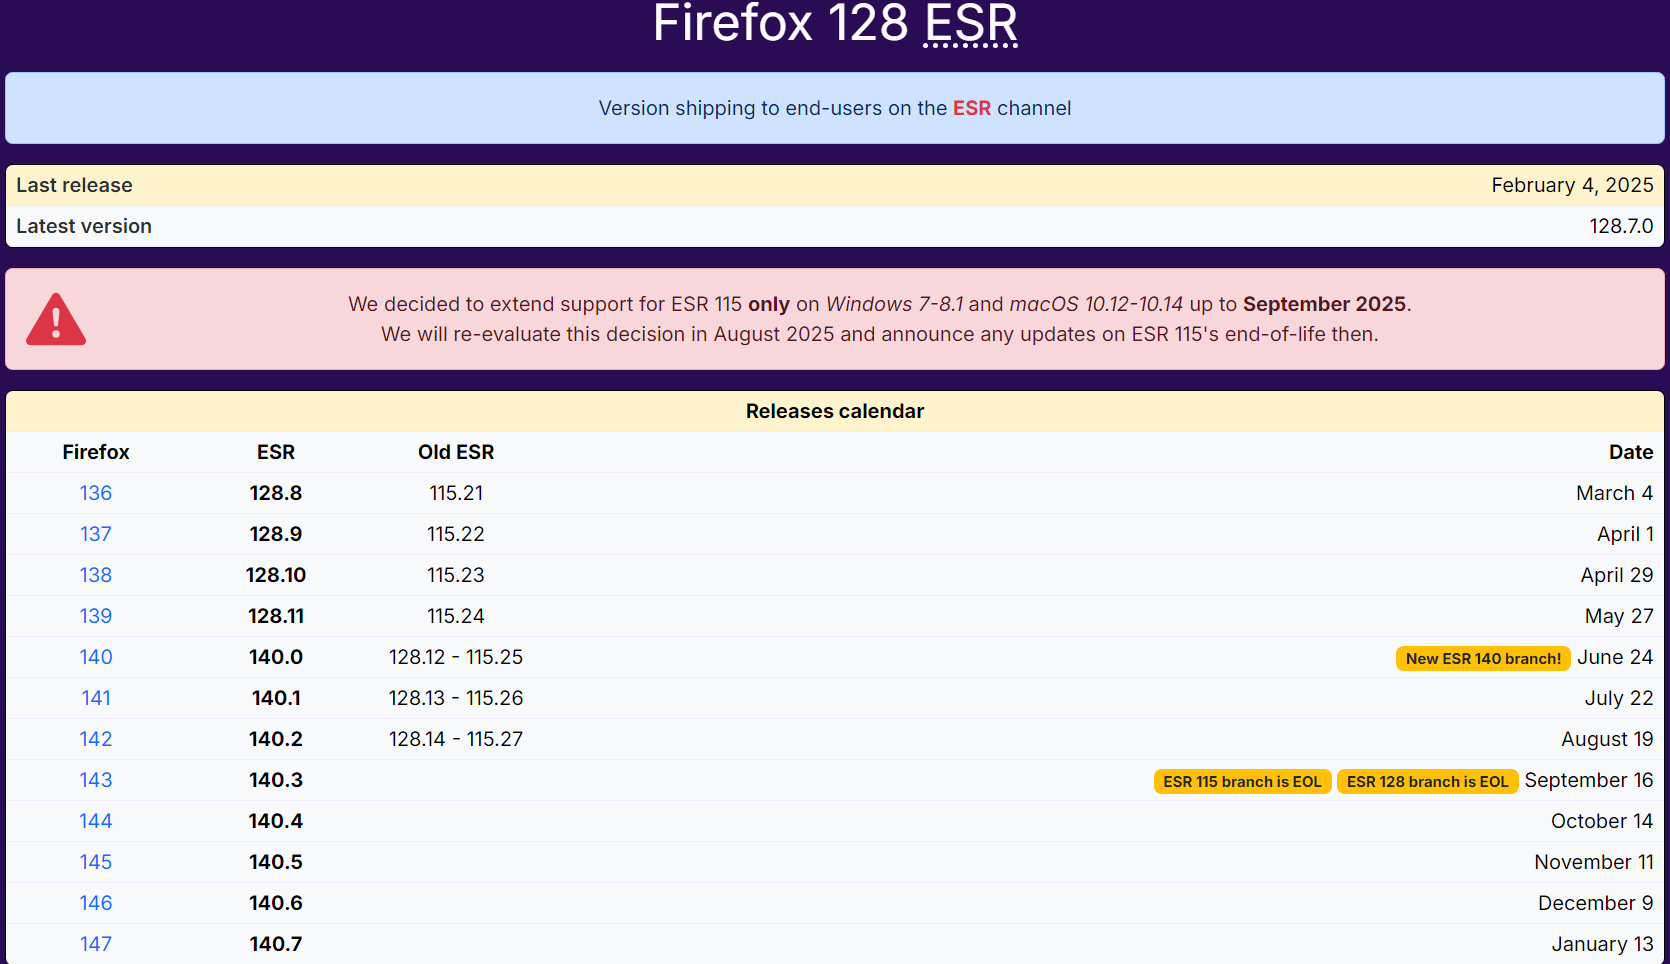Select ESR version 140.7 cell
Viewport: 1670px width, 964px height.
click(x=276, y=944)
